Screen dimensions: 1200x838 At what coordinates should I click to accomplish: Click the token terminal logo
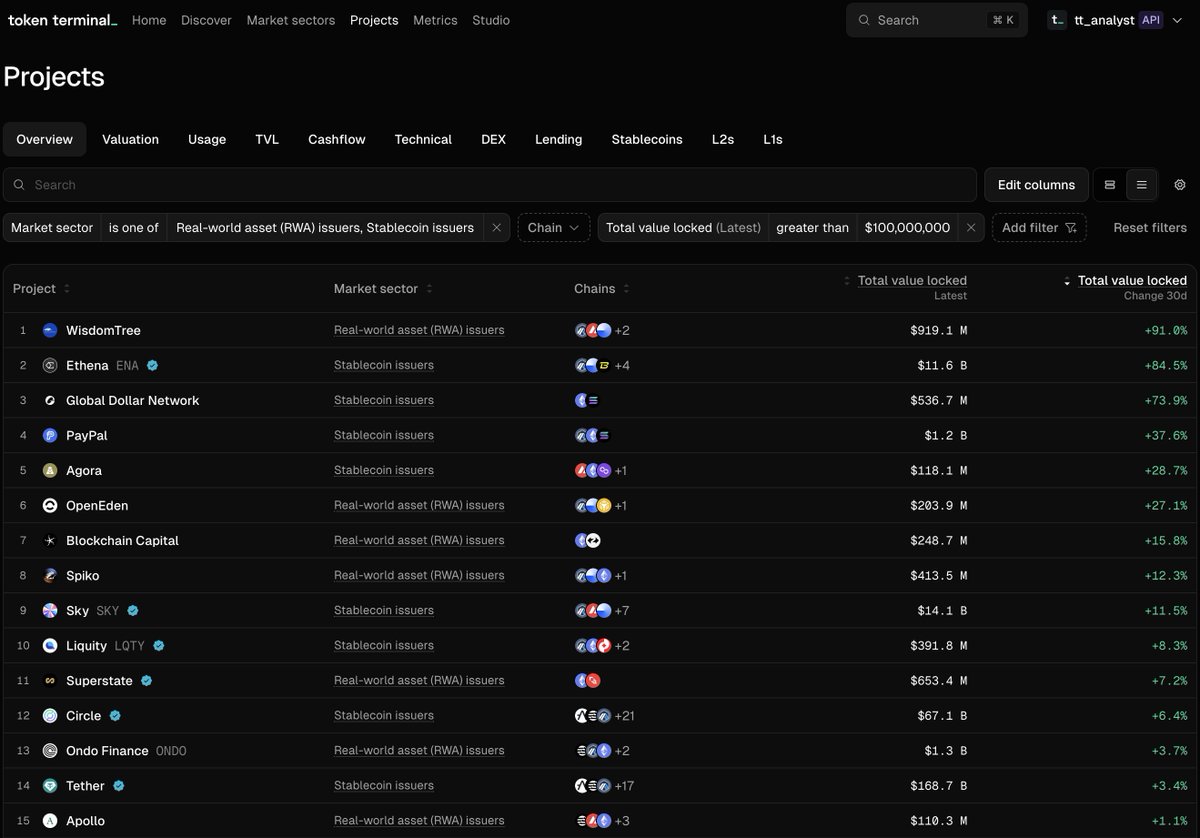coord(62,20)
